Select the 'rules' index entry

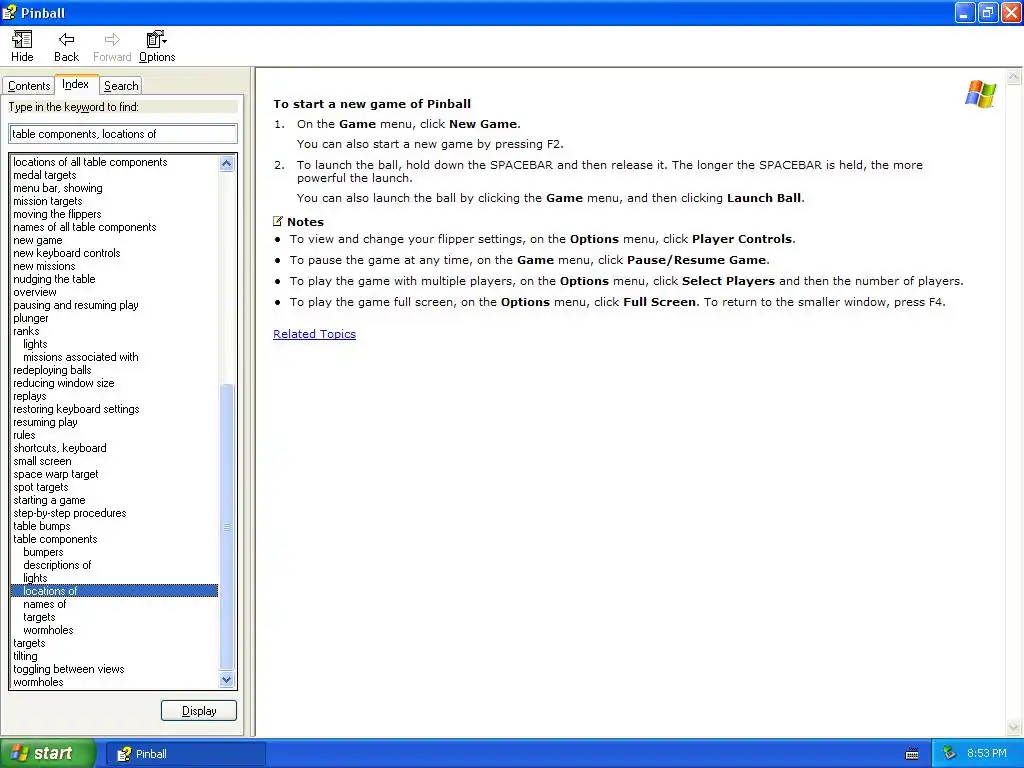pos(24,435)
